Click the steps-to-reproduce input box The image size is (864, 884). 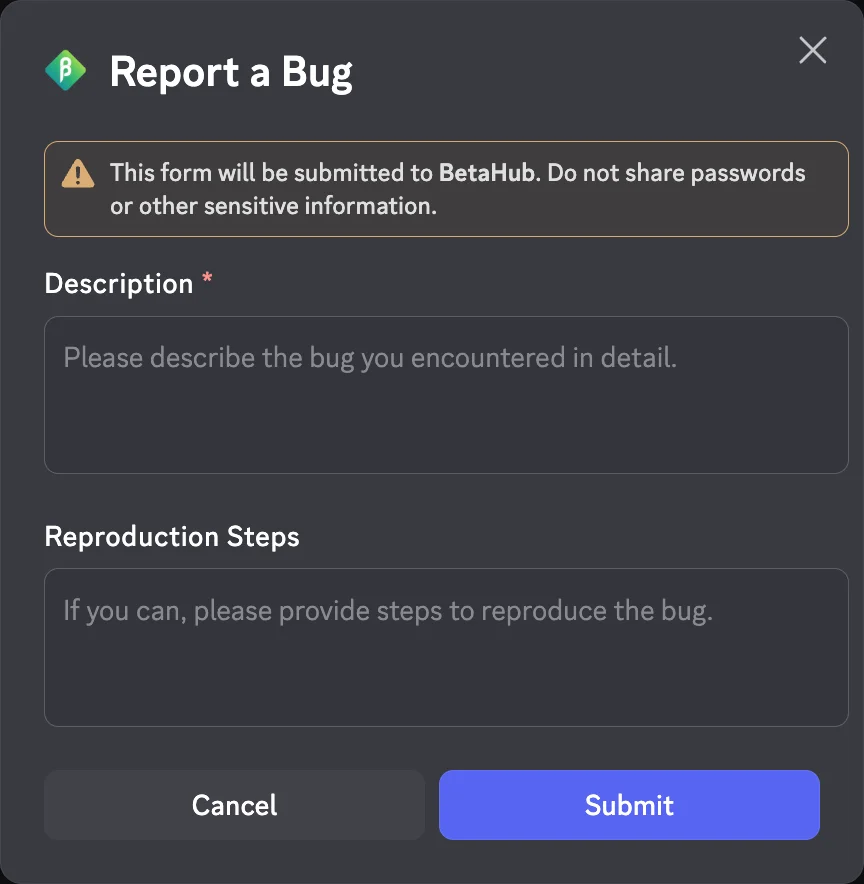[445, 648]
